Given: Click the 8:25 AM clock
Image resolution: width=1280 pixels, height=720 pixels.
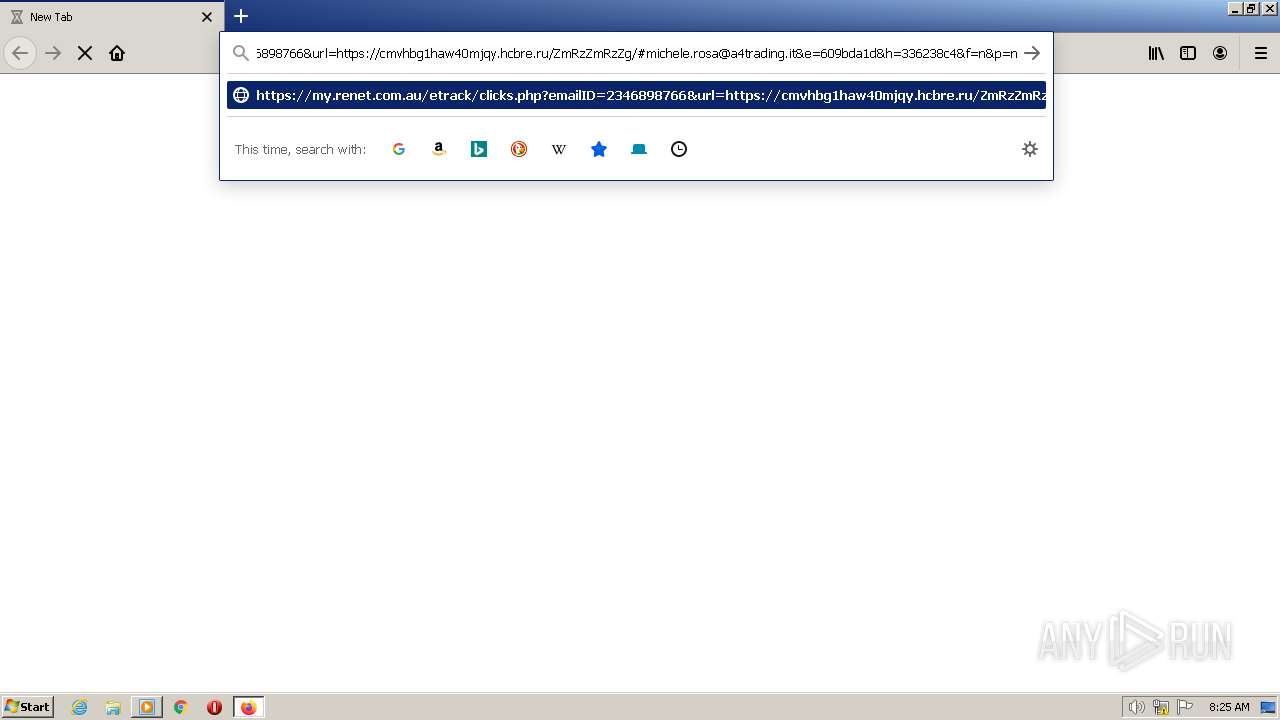Looking at the screenshot, I should (1229, 707).
